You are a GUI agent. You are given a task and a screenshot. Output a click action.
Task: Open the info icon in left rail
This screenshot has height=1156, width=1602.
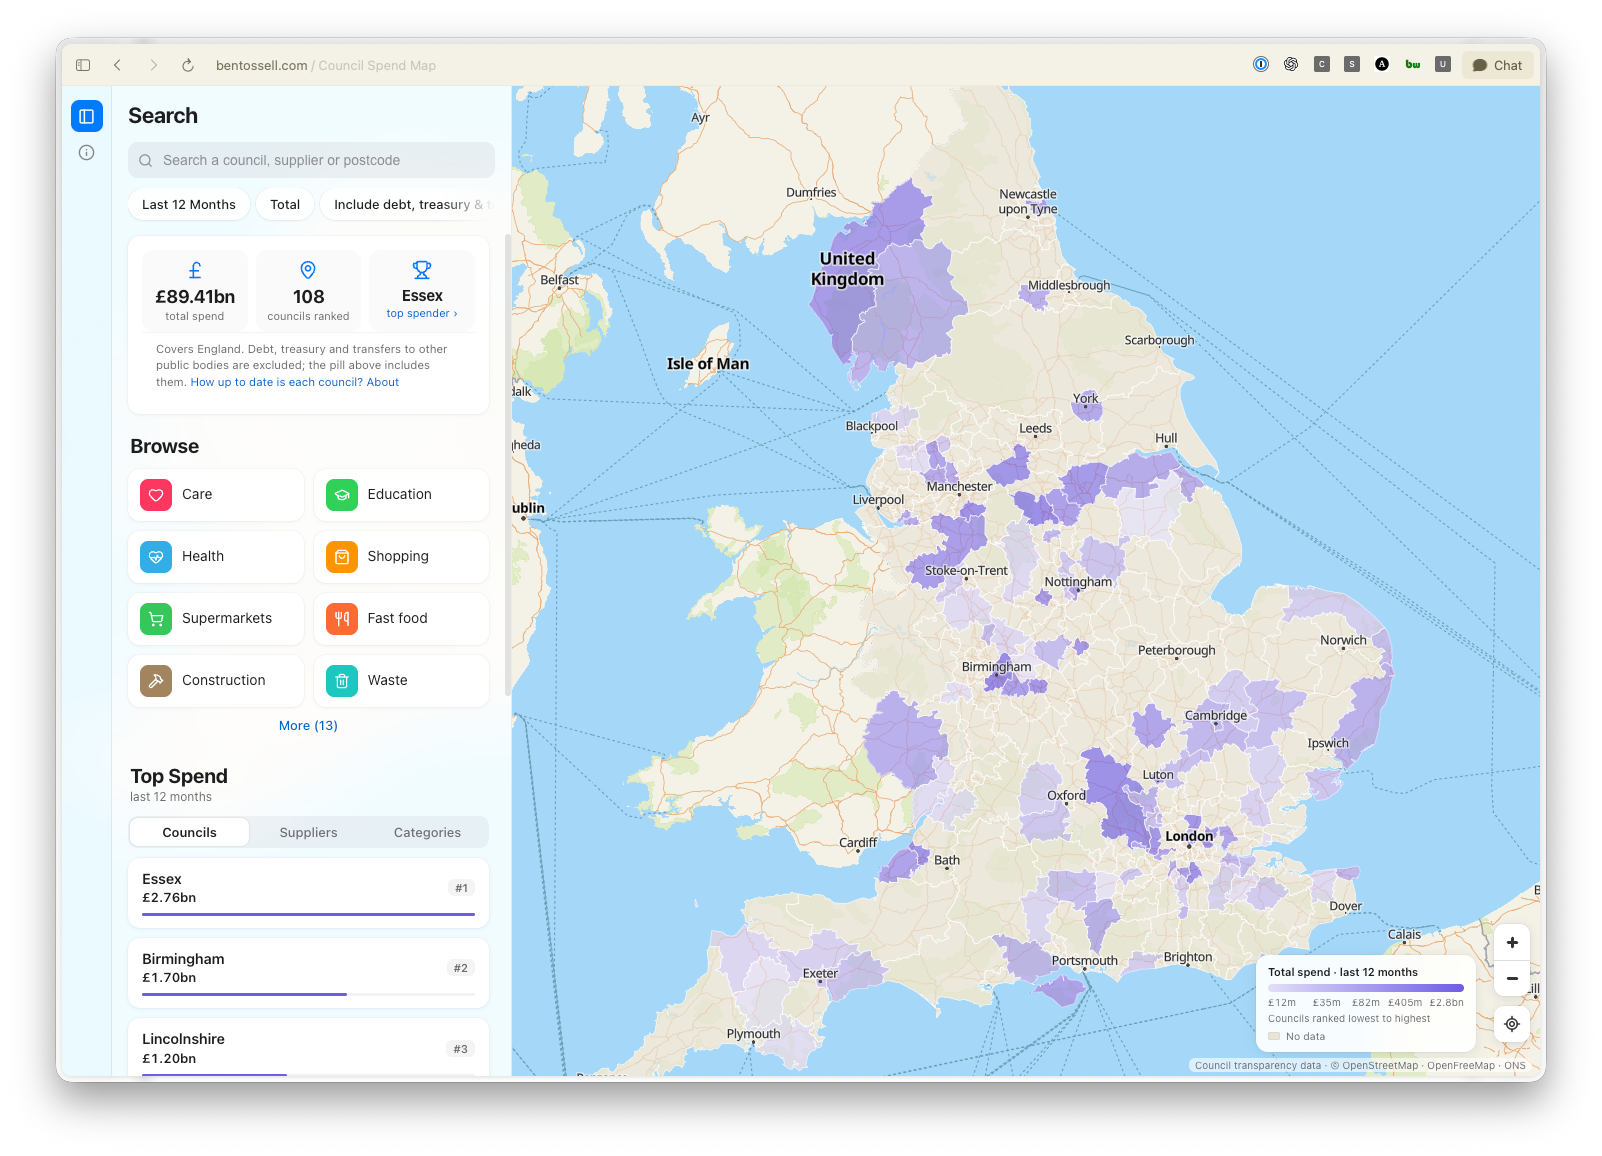[87, 153]
